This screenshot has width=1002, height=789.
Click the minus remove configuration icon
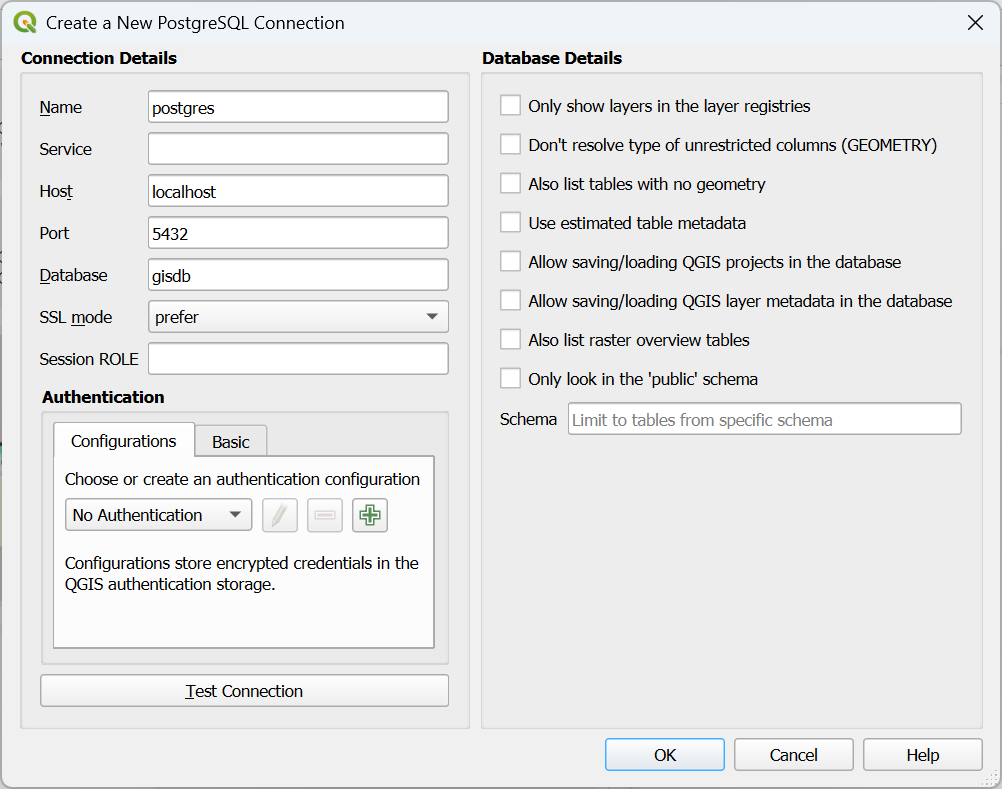(x=325, y=515)
